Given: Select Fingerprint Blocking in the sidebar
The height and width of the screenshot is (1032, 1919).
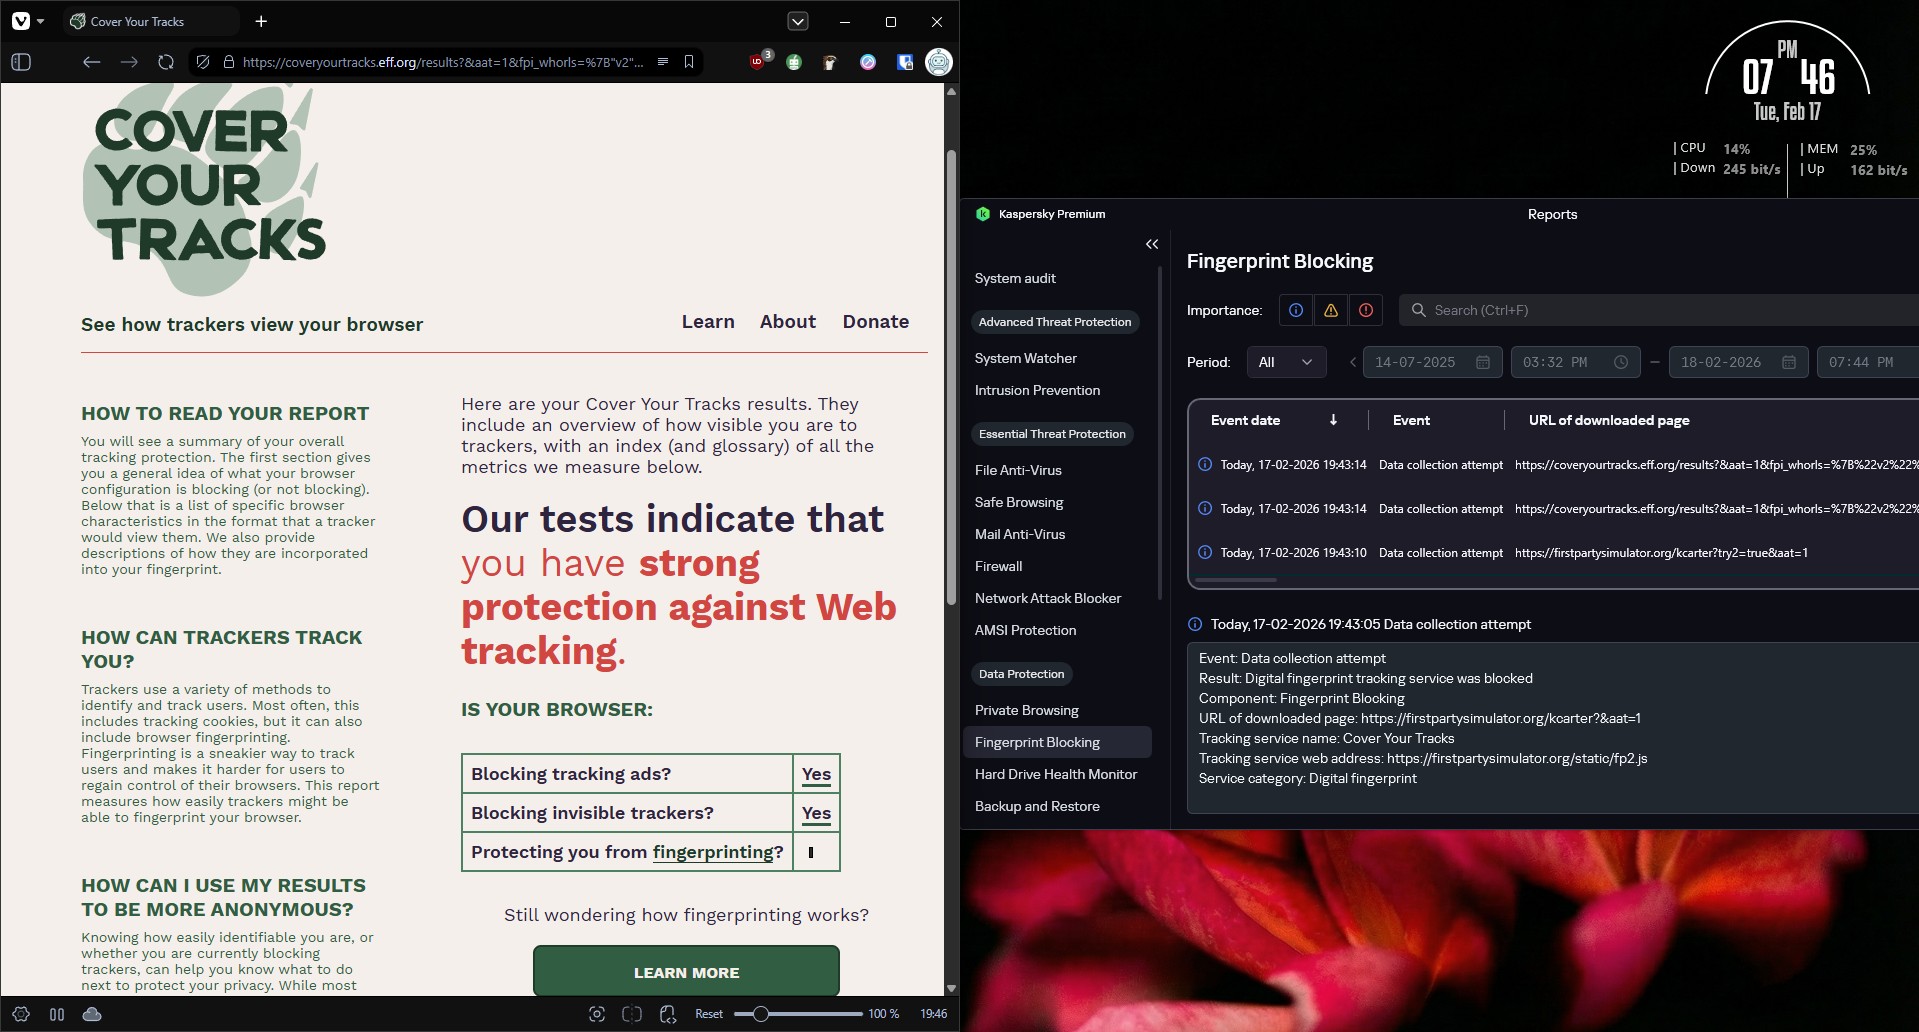Looking at the screenshot, I should pos(1057,742).
